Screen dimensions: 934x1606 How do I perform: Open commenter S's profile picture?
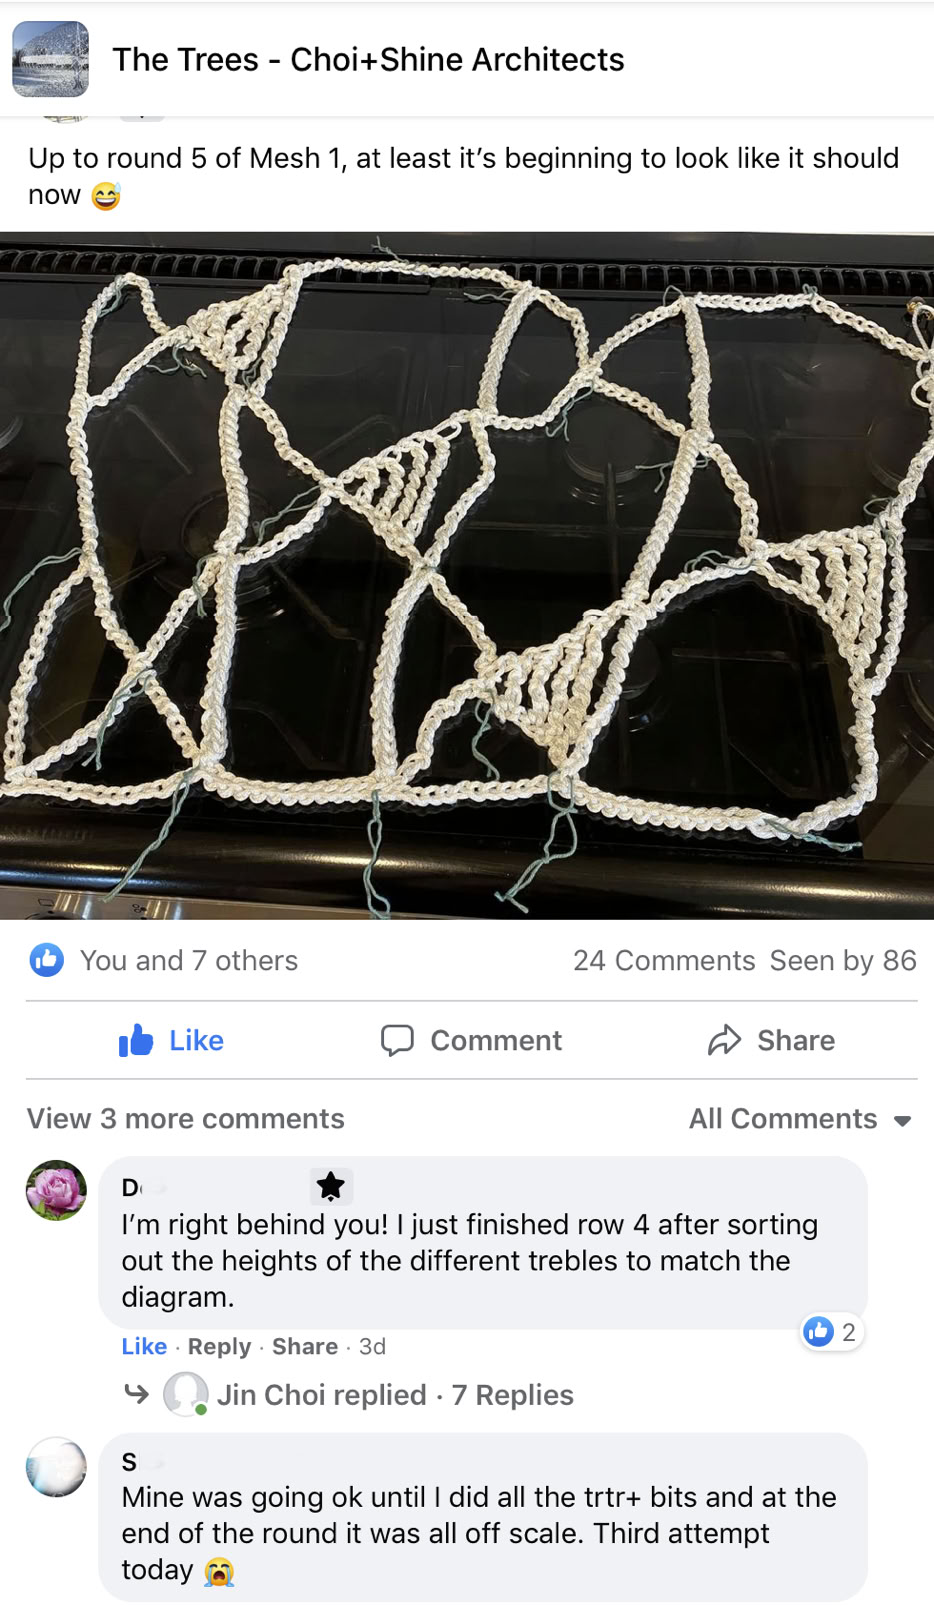click(x=56, y=1467)
